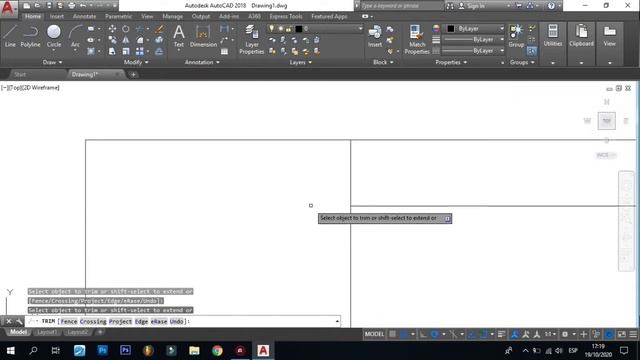This screenshot has height=360, width=640.
Task: Expand the Block panel
Action: tap(383, 62)
